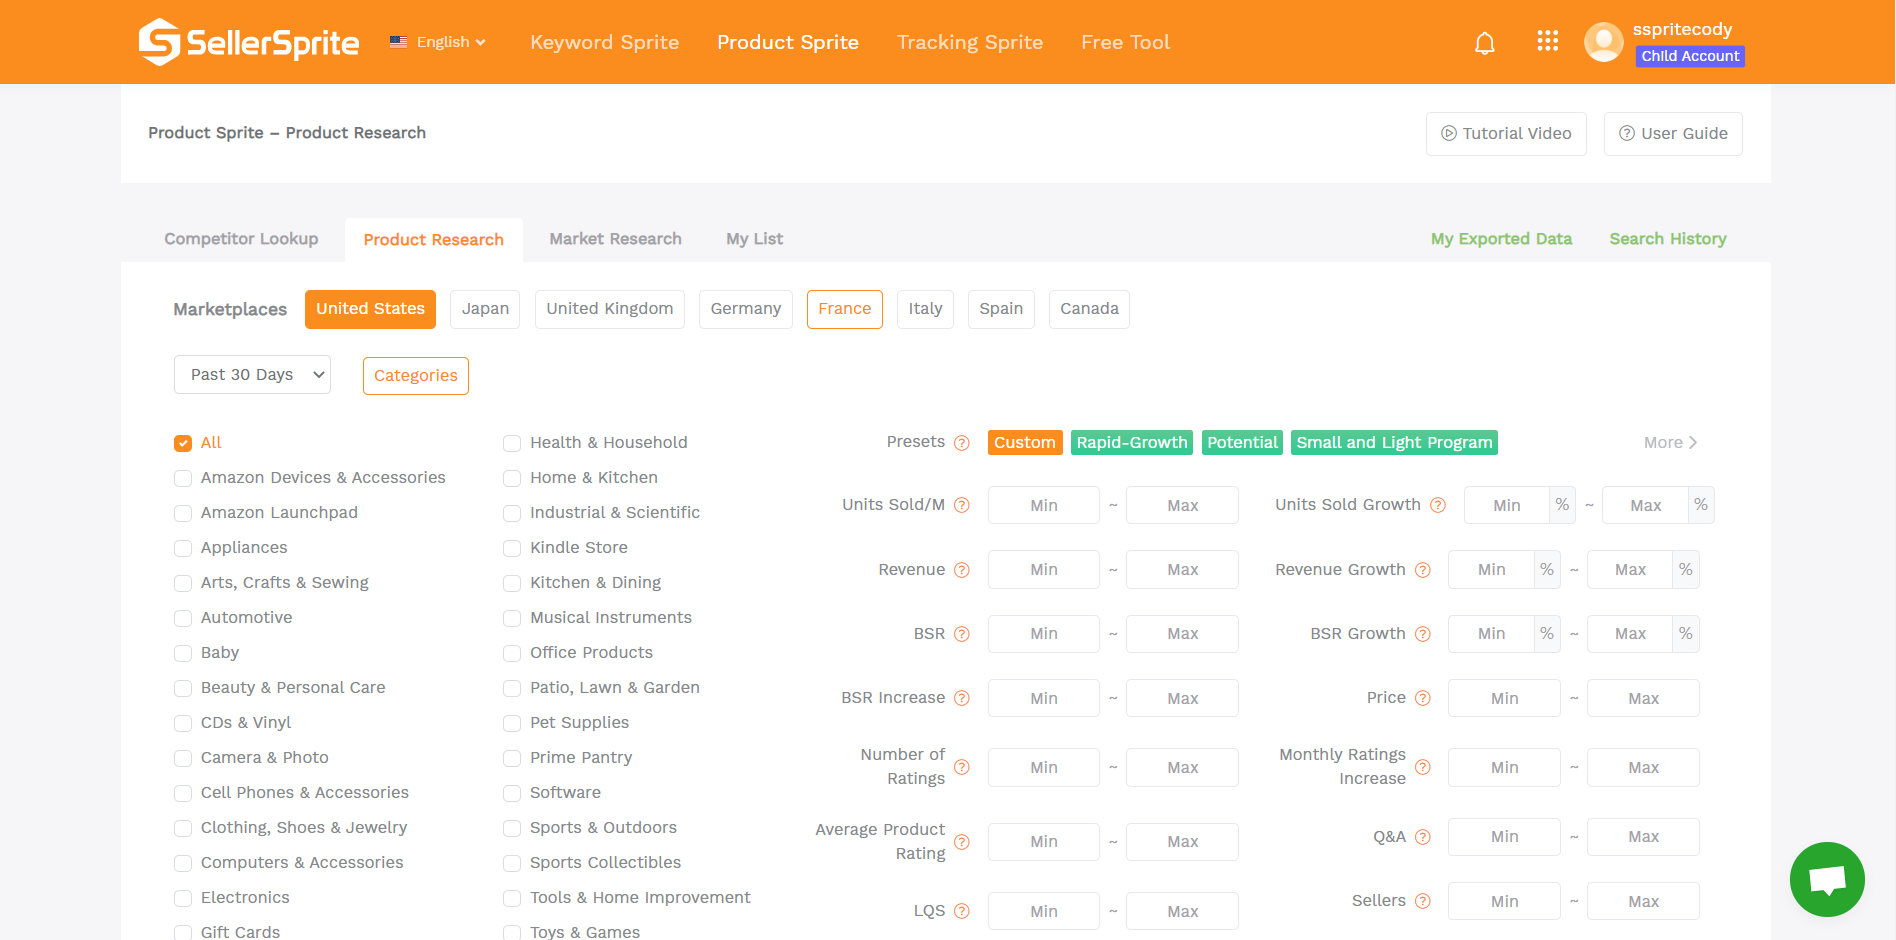Image resolution: width=1896 pixels, height=940 pixels.
Task: Select the Japan marketplace
Action: 485,309
